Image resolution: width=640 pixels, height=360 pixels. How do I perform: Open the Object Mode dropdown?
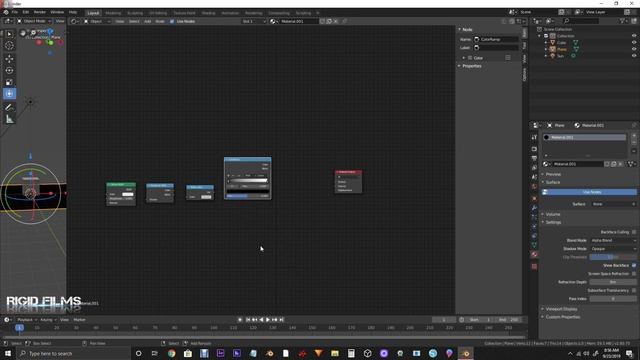[34, 21]
